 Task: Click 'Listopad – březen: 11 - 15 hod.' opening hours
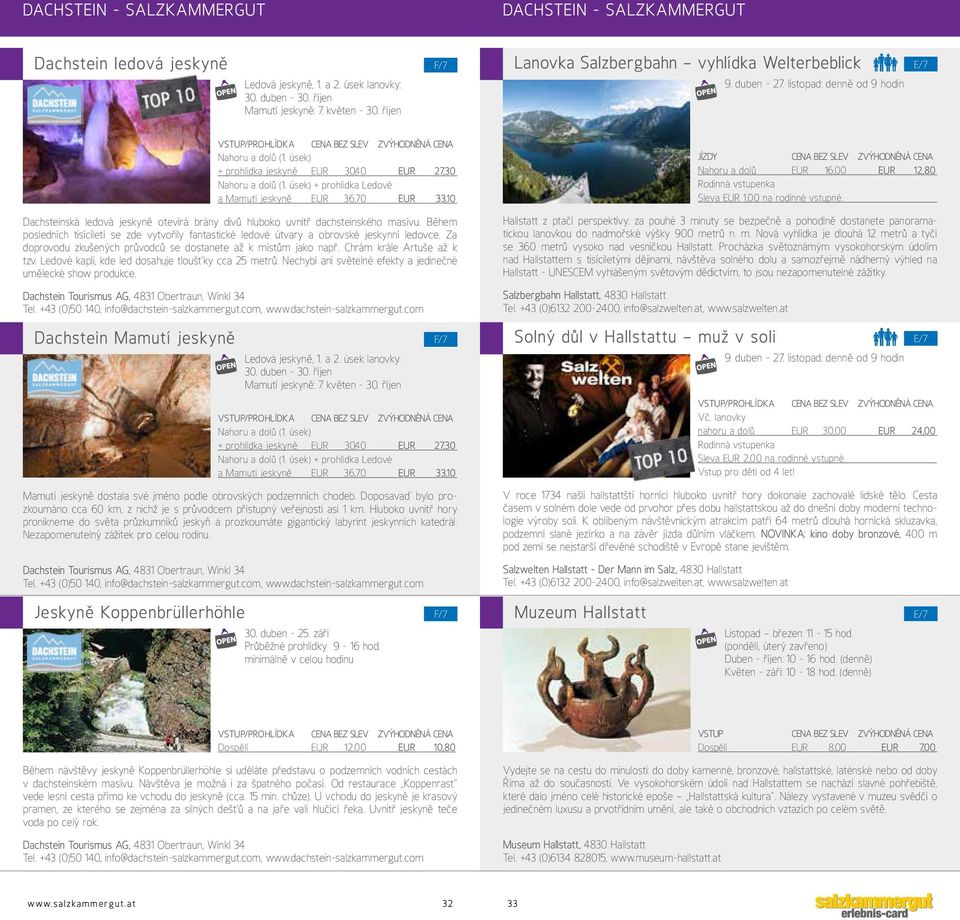coord(788,634)
